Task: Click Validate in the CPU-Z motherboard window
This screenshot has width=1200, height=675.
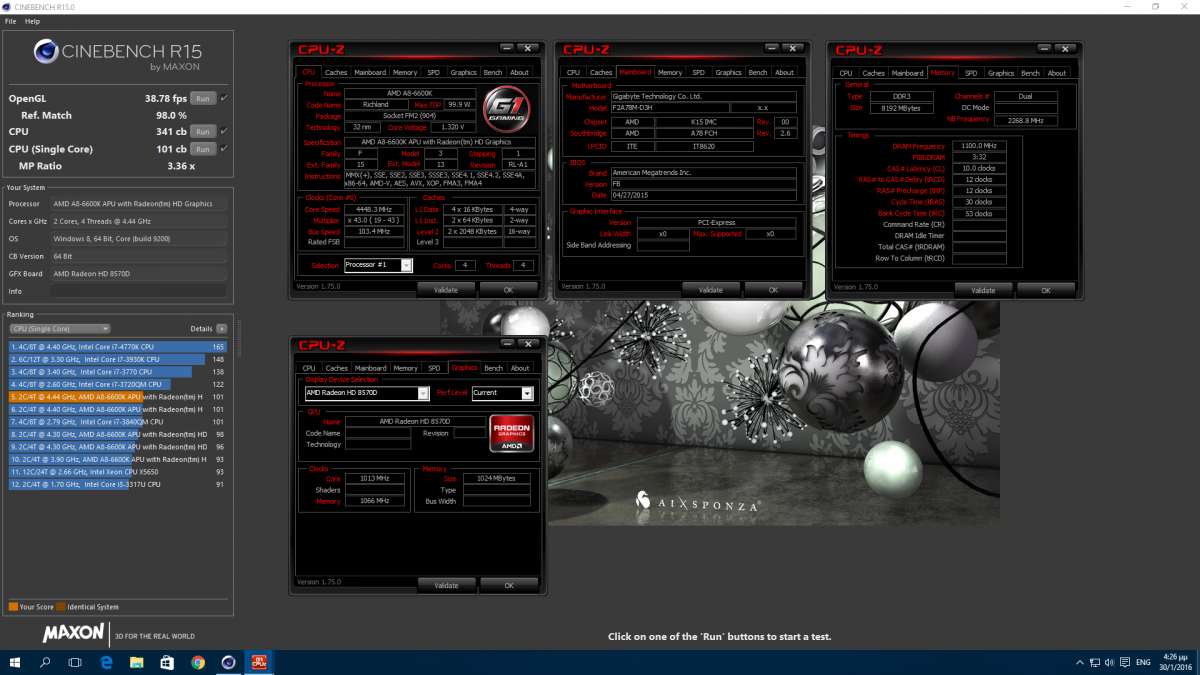Action: coord(711,290)
